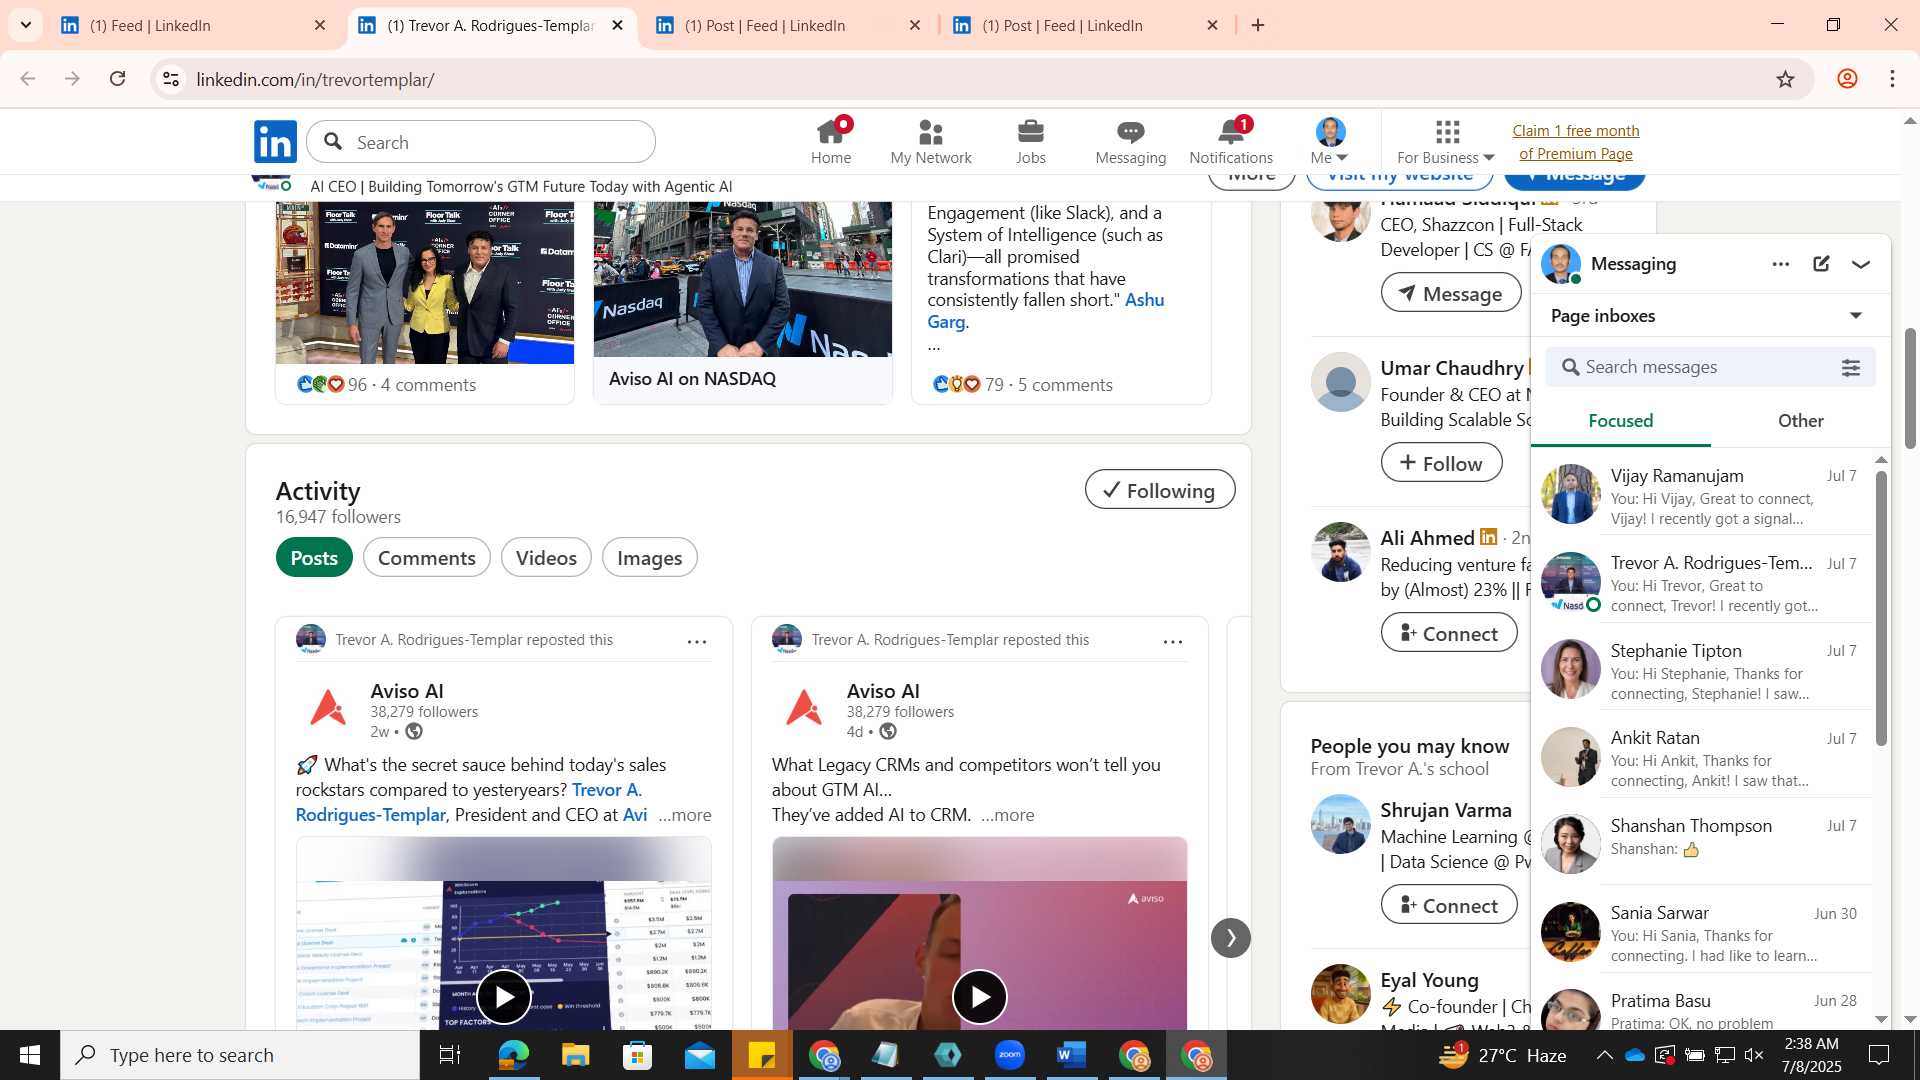Expand …more on the secret sauce post
Viewport: 1920px width, 1080px height.
685,815
